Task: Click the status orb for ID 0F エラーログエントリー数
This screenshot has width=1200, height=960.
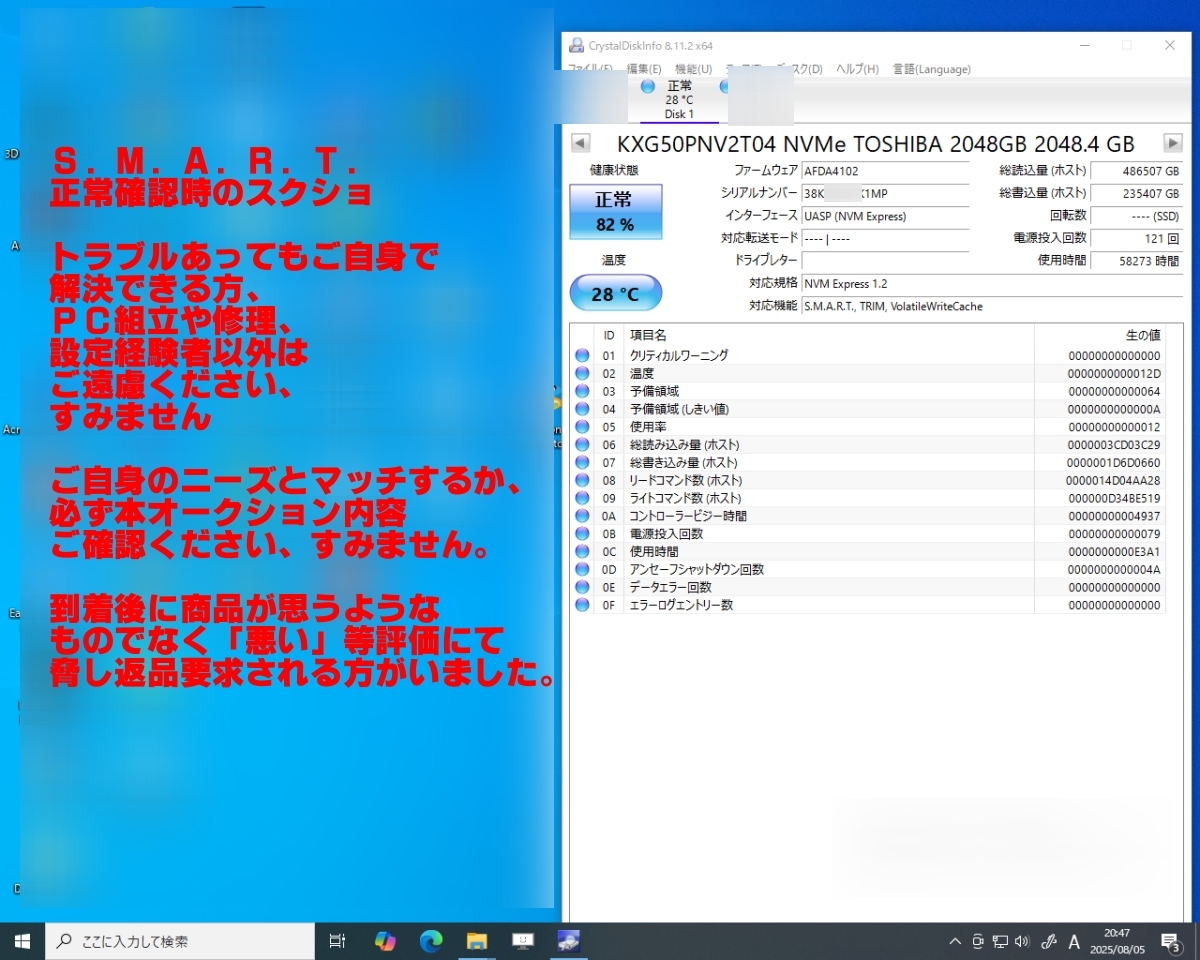Action: point(582,605)
